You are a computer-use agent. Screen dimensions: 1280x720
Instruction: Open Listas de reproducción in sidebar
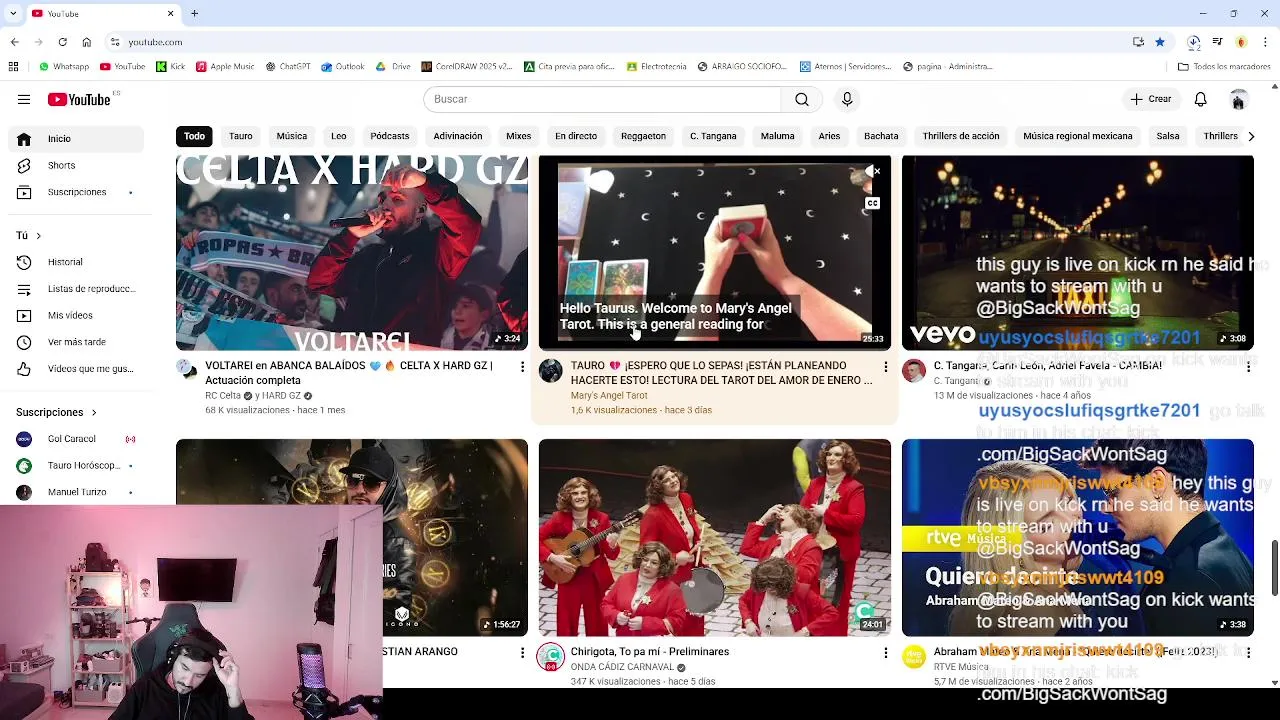pyautogui.click(x=75, y=289)
